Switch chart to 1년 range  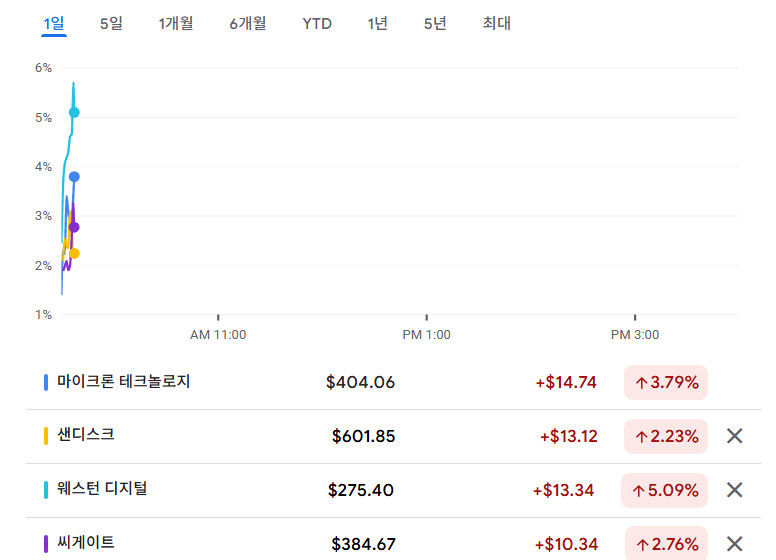pos(377,23)
